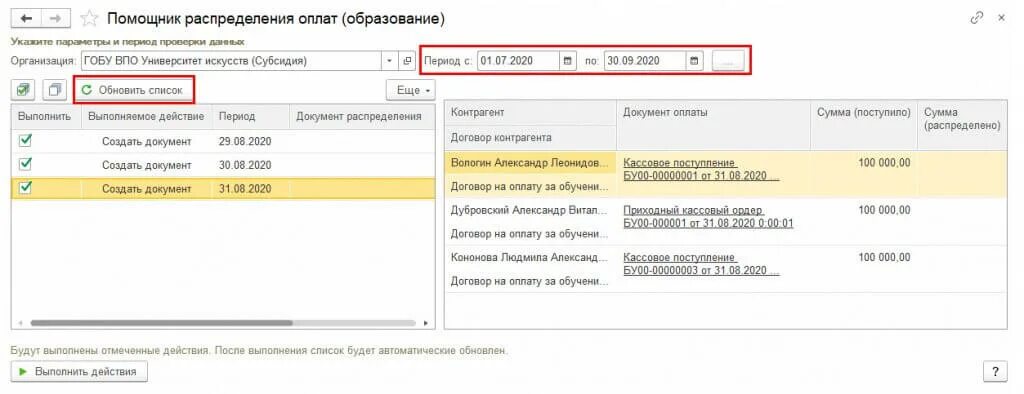Edit the Период с date field
The width and height of the screenshot is (1024, 394).
pyautogui.click(x=519, y=61)
